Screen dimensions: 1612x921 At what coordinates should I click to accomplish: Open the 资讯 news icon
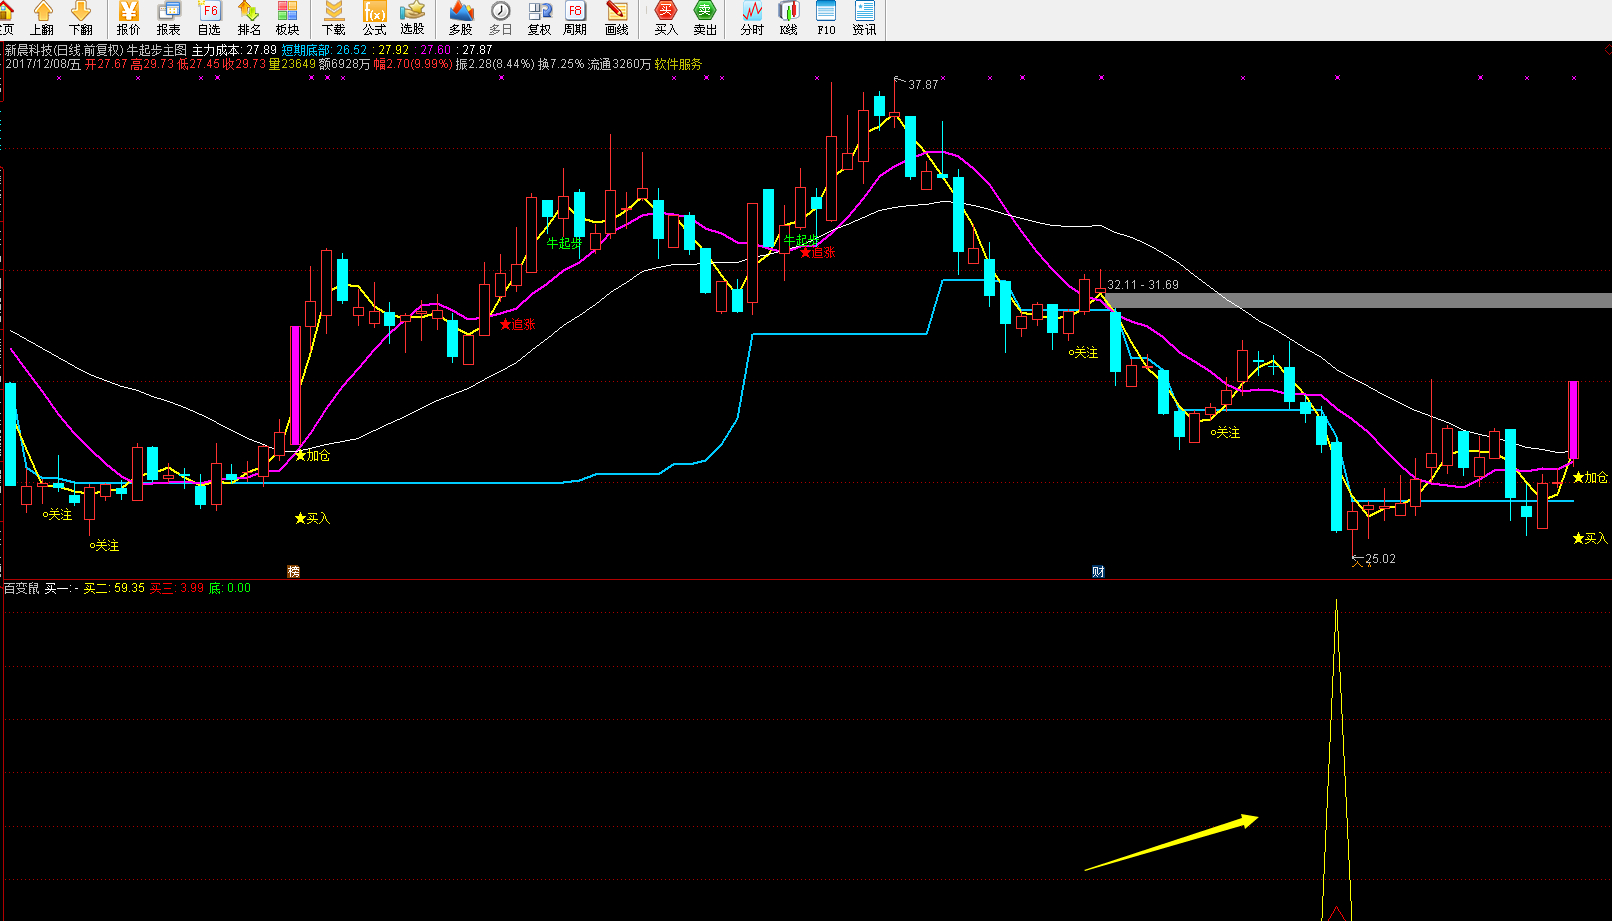coord(864,19)
